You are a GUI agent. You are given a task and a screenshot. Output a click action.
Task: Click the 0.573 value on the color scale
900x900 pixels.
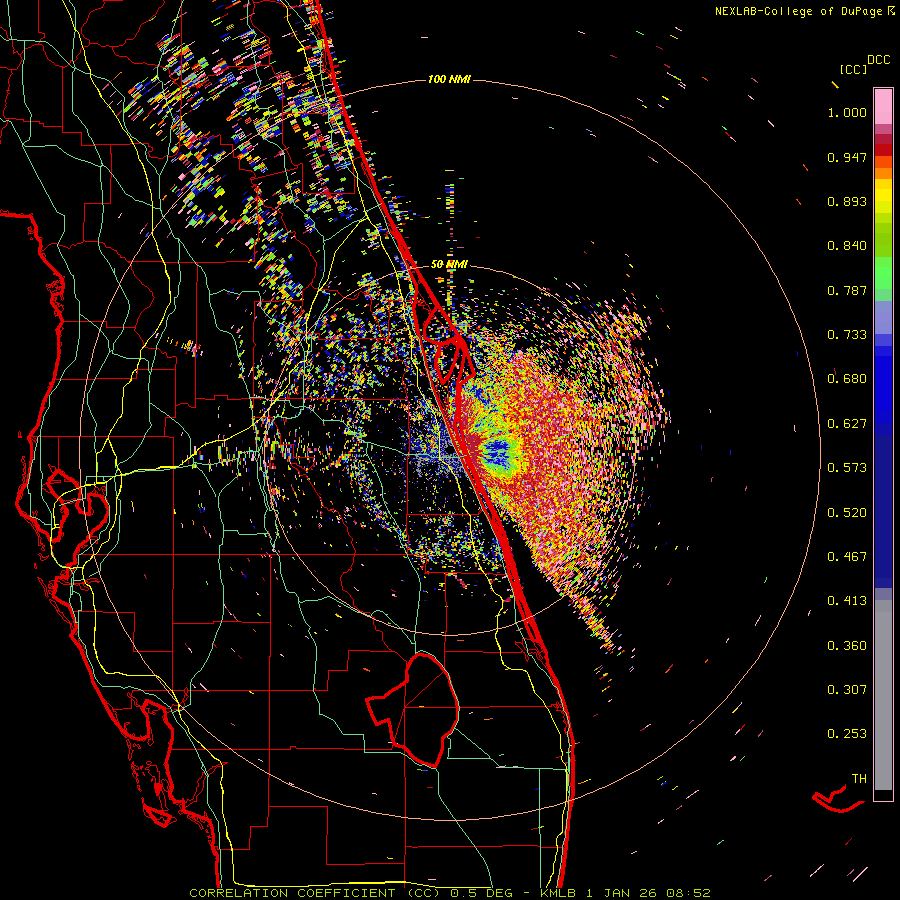847,468
